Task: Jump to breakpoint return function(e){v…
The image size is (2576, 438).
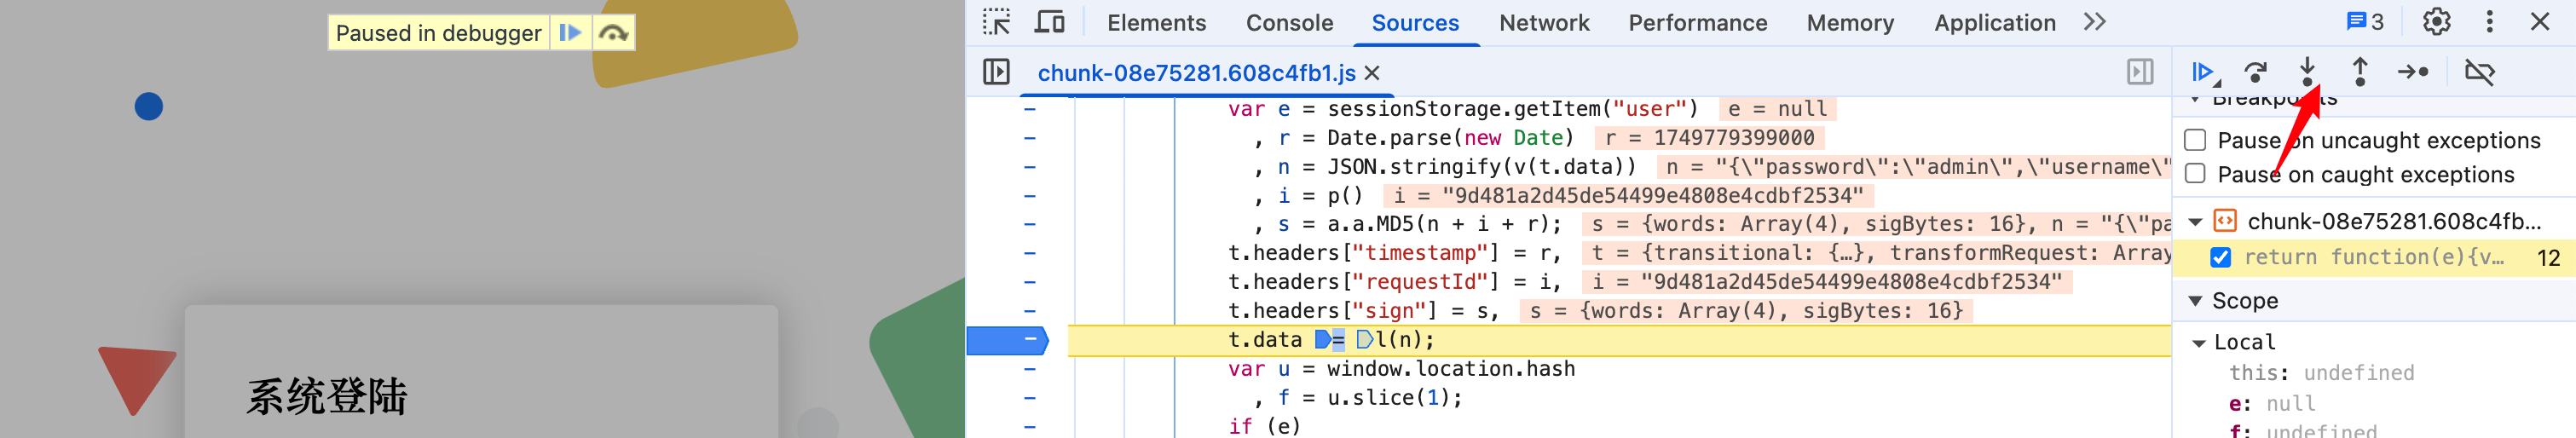Action: [x=2373, y=258]
